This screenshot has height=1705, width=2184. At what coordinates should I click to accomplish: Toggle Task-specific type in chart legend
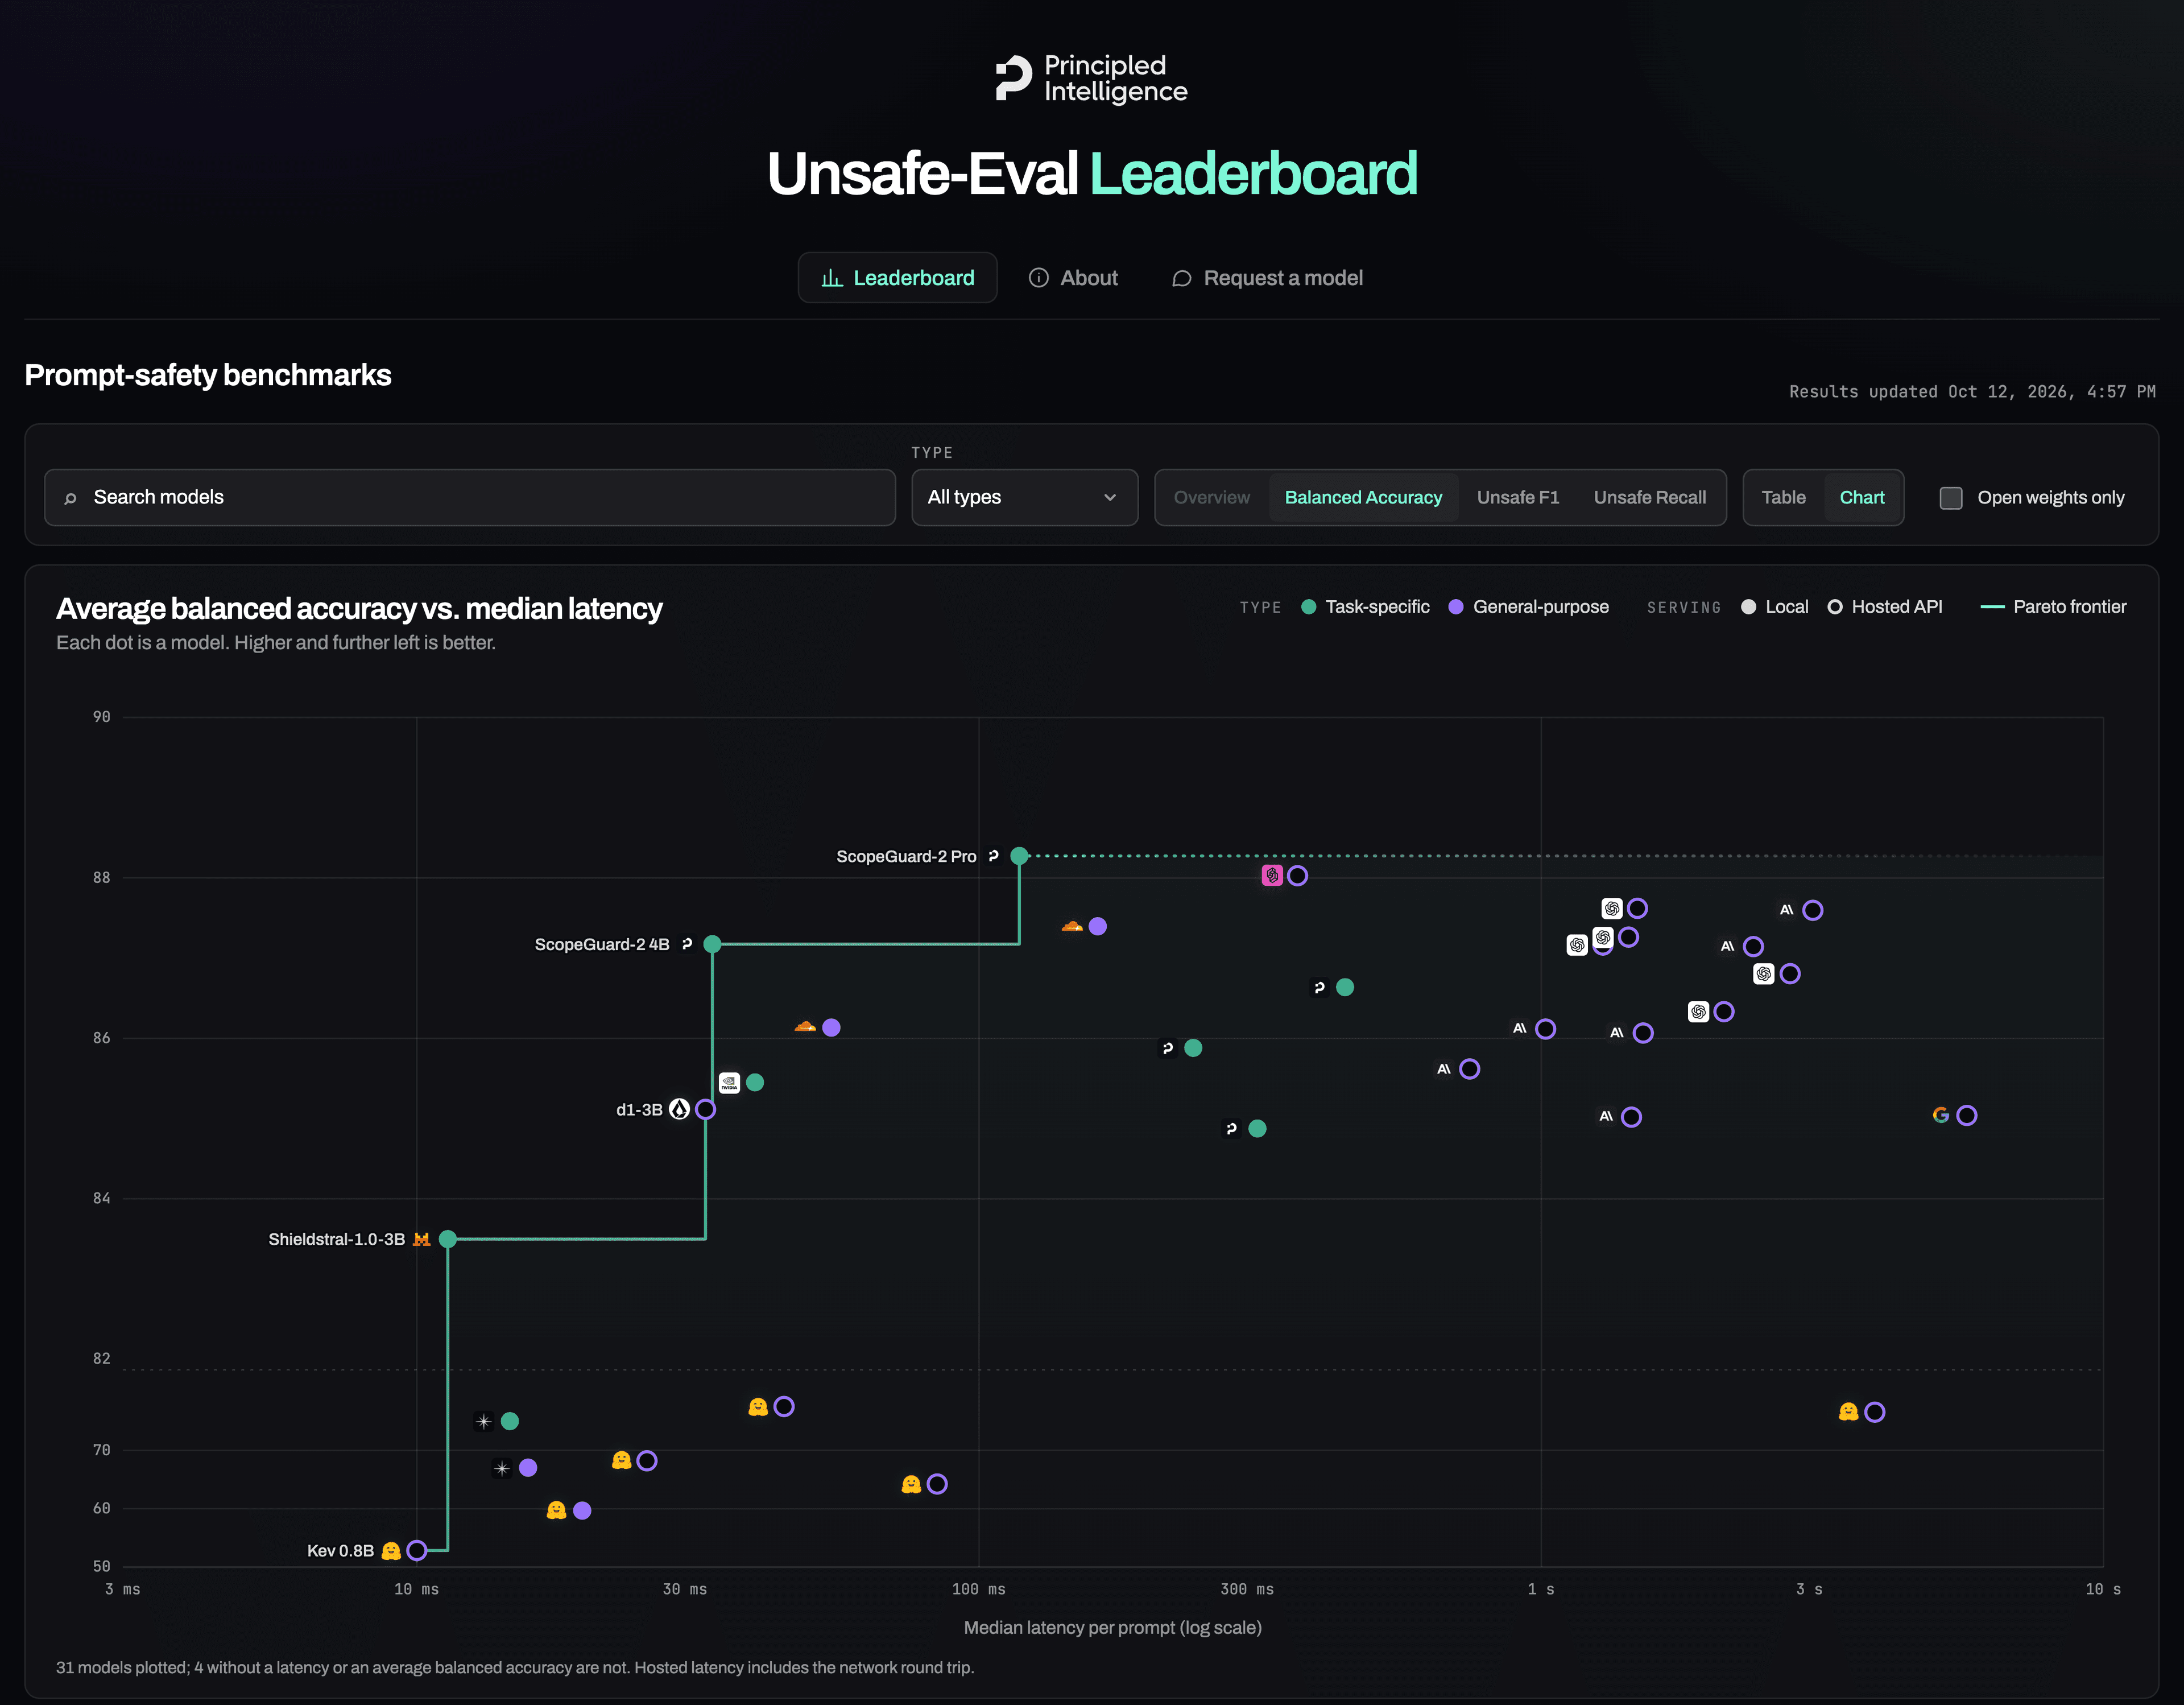tap(1365, 607)
